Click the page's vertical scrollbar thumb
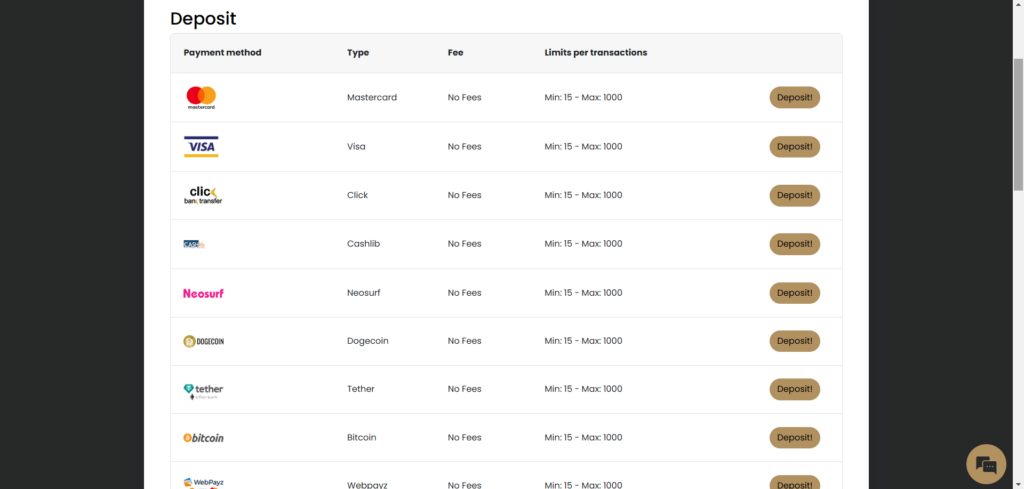This screenshot has height=489, width=1024. pos(1018,120)
